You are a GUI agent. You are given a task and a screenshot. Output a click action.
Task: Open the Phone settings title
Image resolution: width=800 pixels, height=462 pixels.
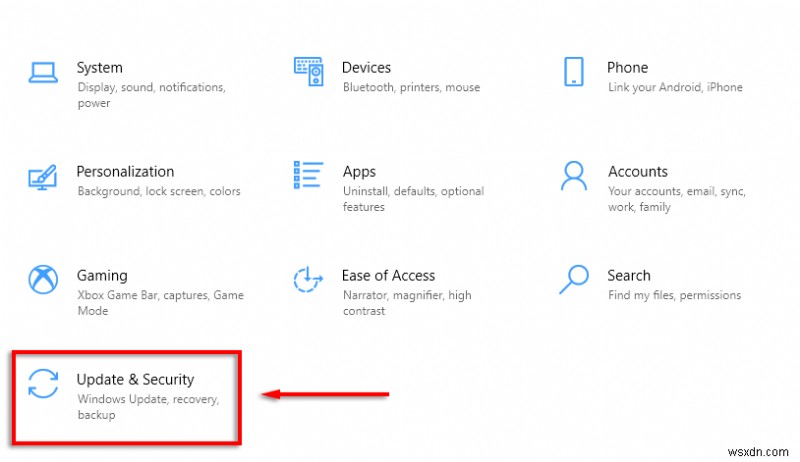628,67
